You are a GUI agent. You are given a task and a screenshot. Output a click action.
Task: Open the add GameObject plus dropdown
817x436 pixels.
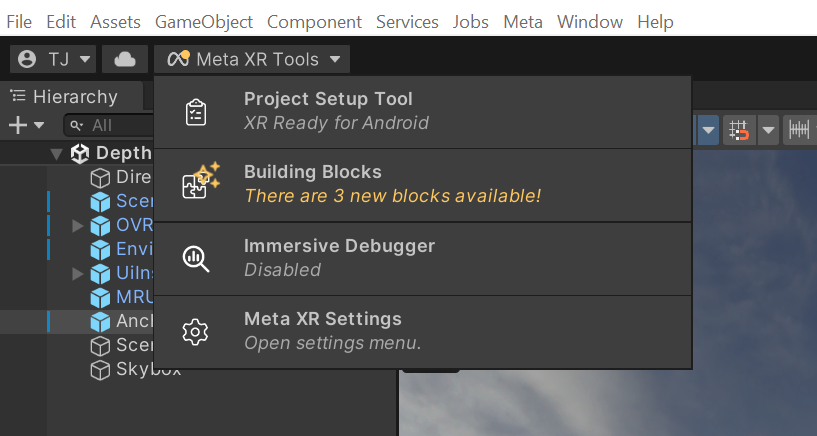27,125
